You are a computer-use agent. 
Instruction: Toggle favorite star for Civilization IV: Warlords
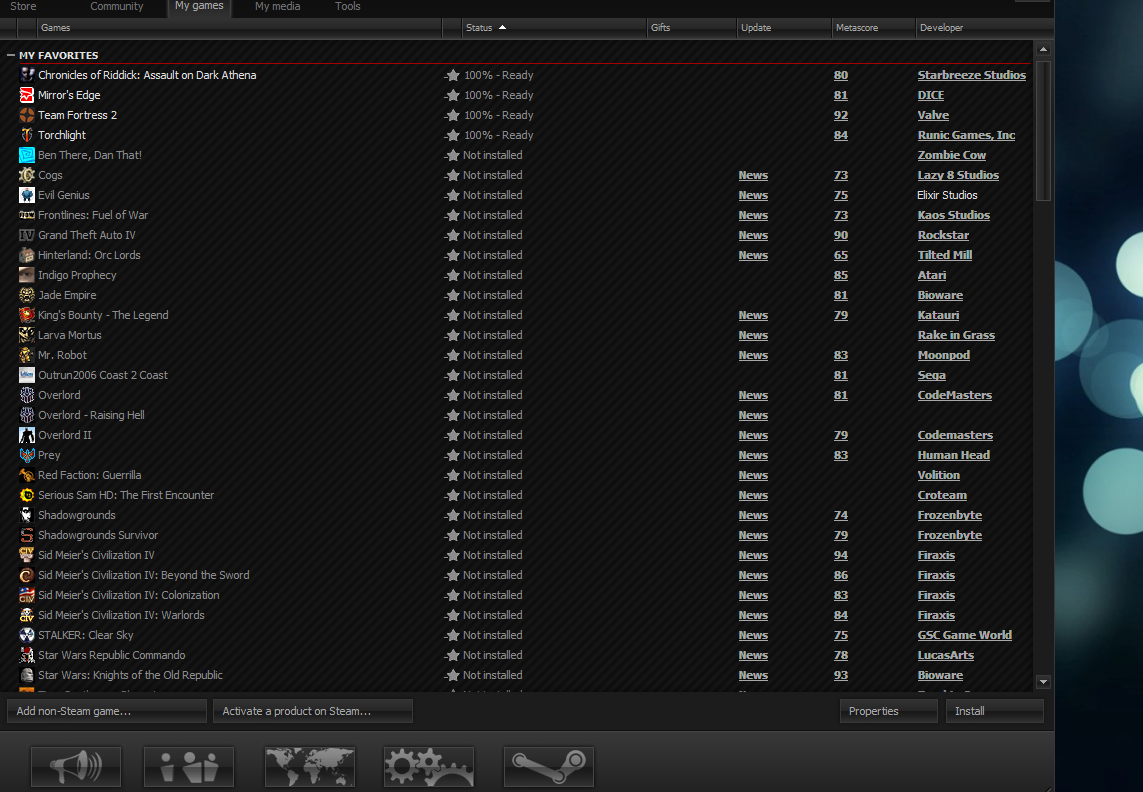click(452, 616)
